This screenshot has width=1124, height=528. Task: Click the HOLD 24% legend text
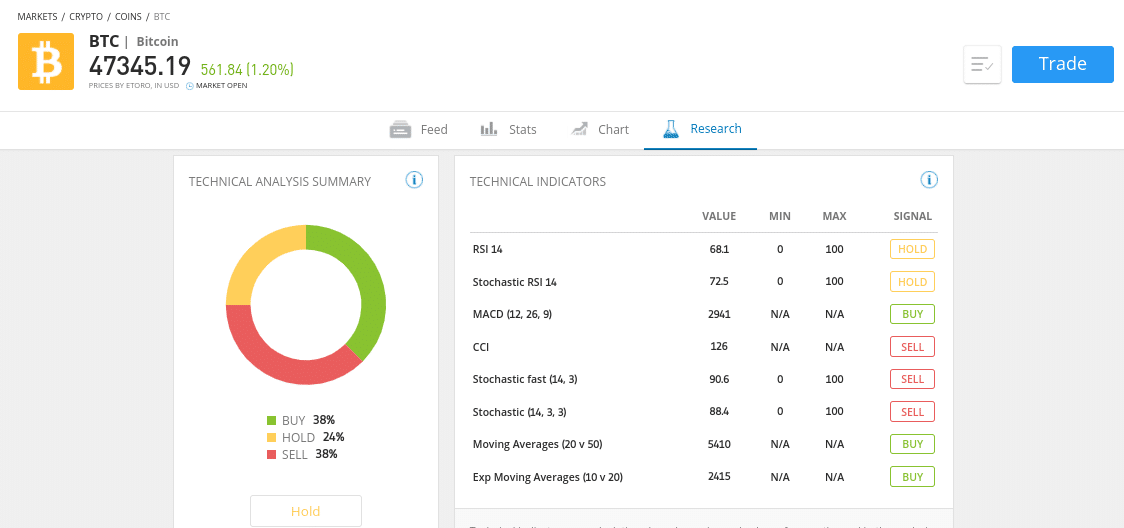(x=313, y=437)
